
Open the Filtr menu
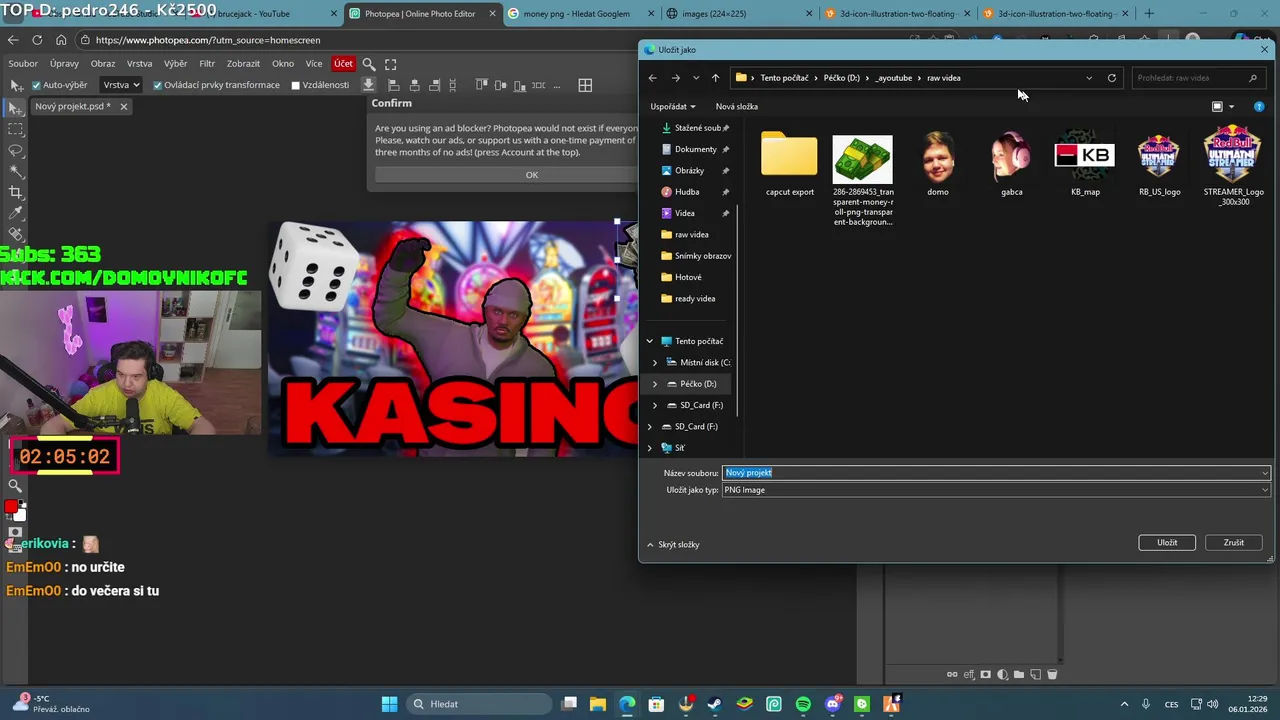tap(207, 63)
